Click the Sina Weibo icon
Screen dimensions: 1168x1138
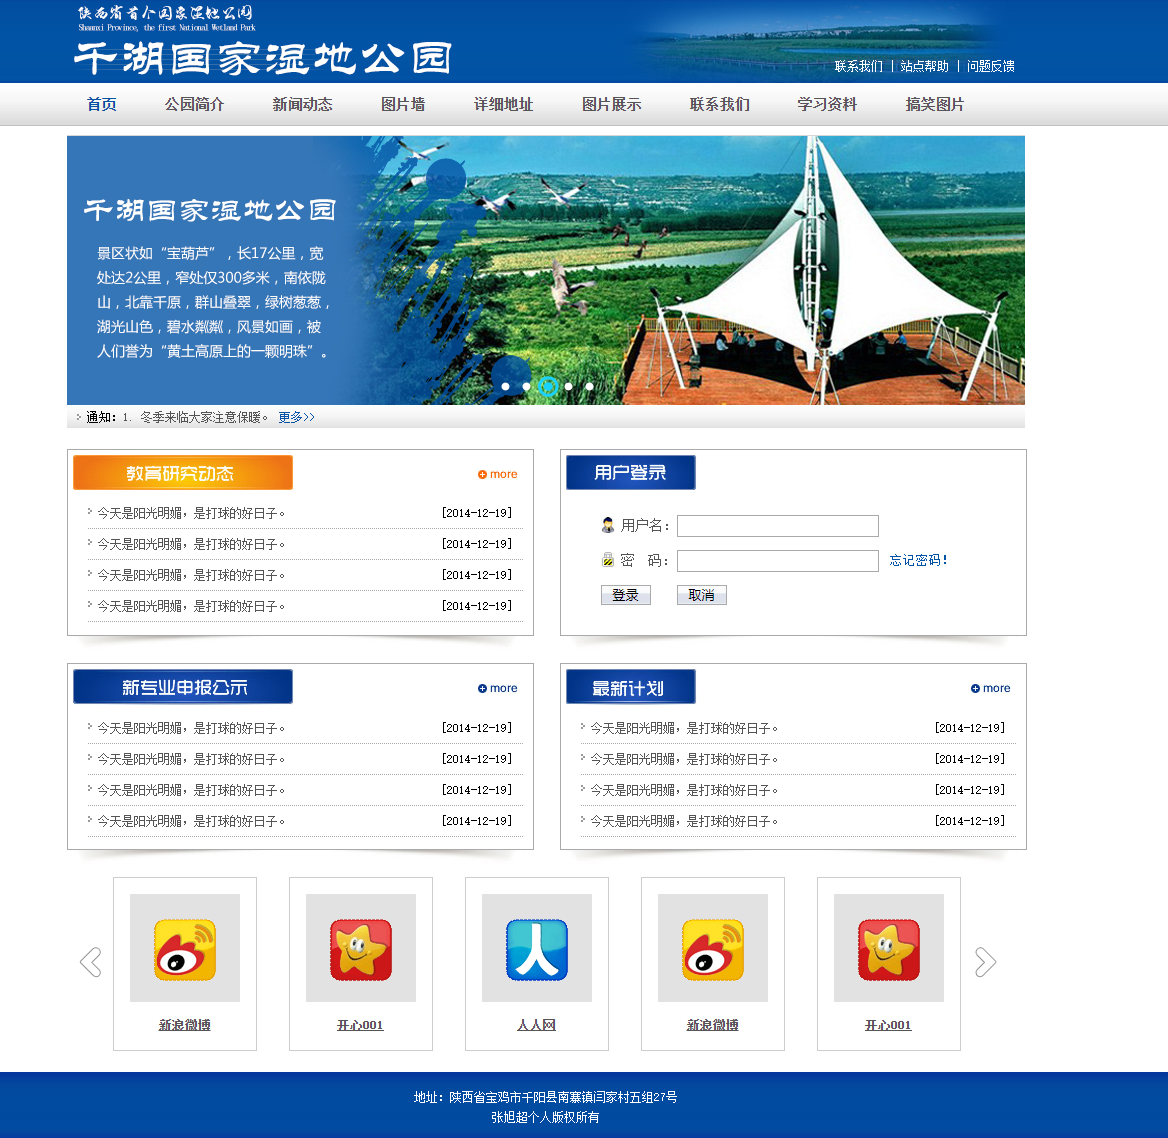(x=184, y=947)
